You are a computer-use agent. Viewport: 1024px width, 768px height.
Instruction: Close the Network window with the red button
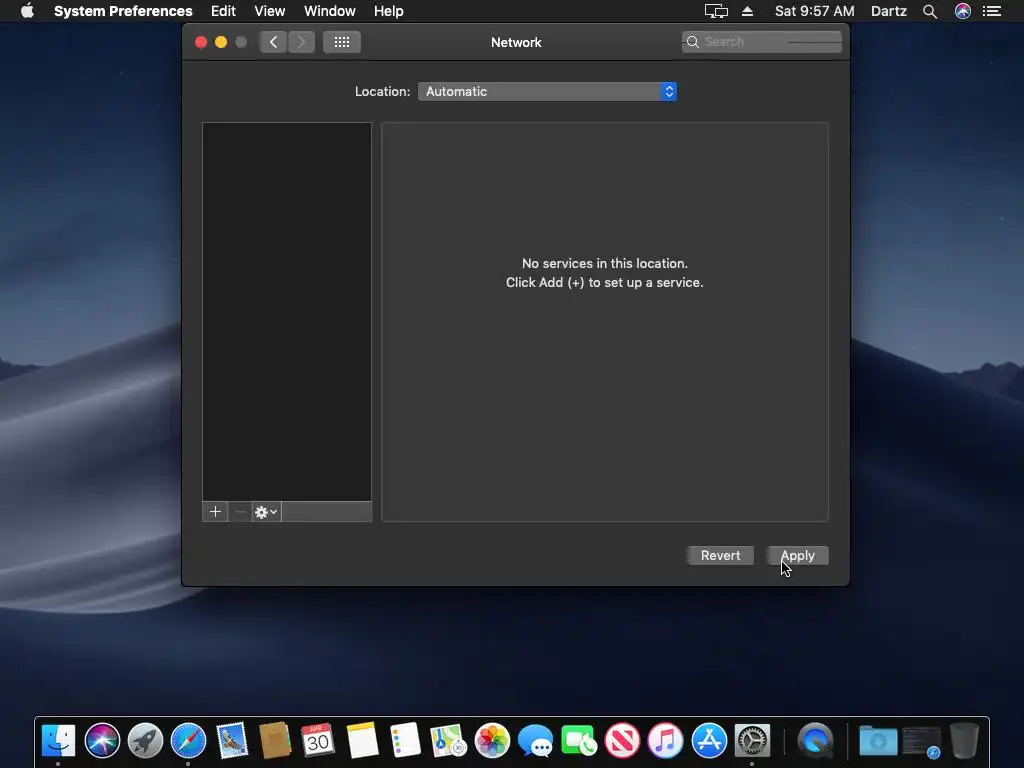tap(201, 42)
